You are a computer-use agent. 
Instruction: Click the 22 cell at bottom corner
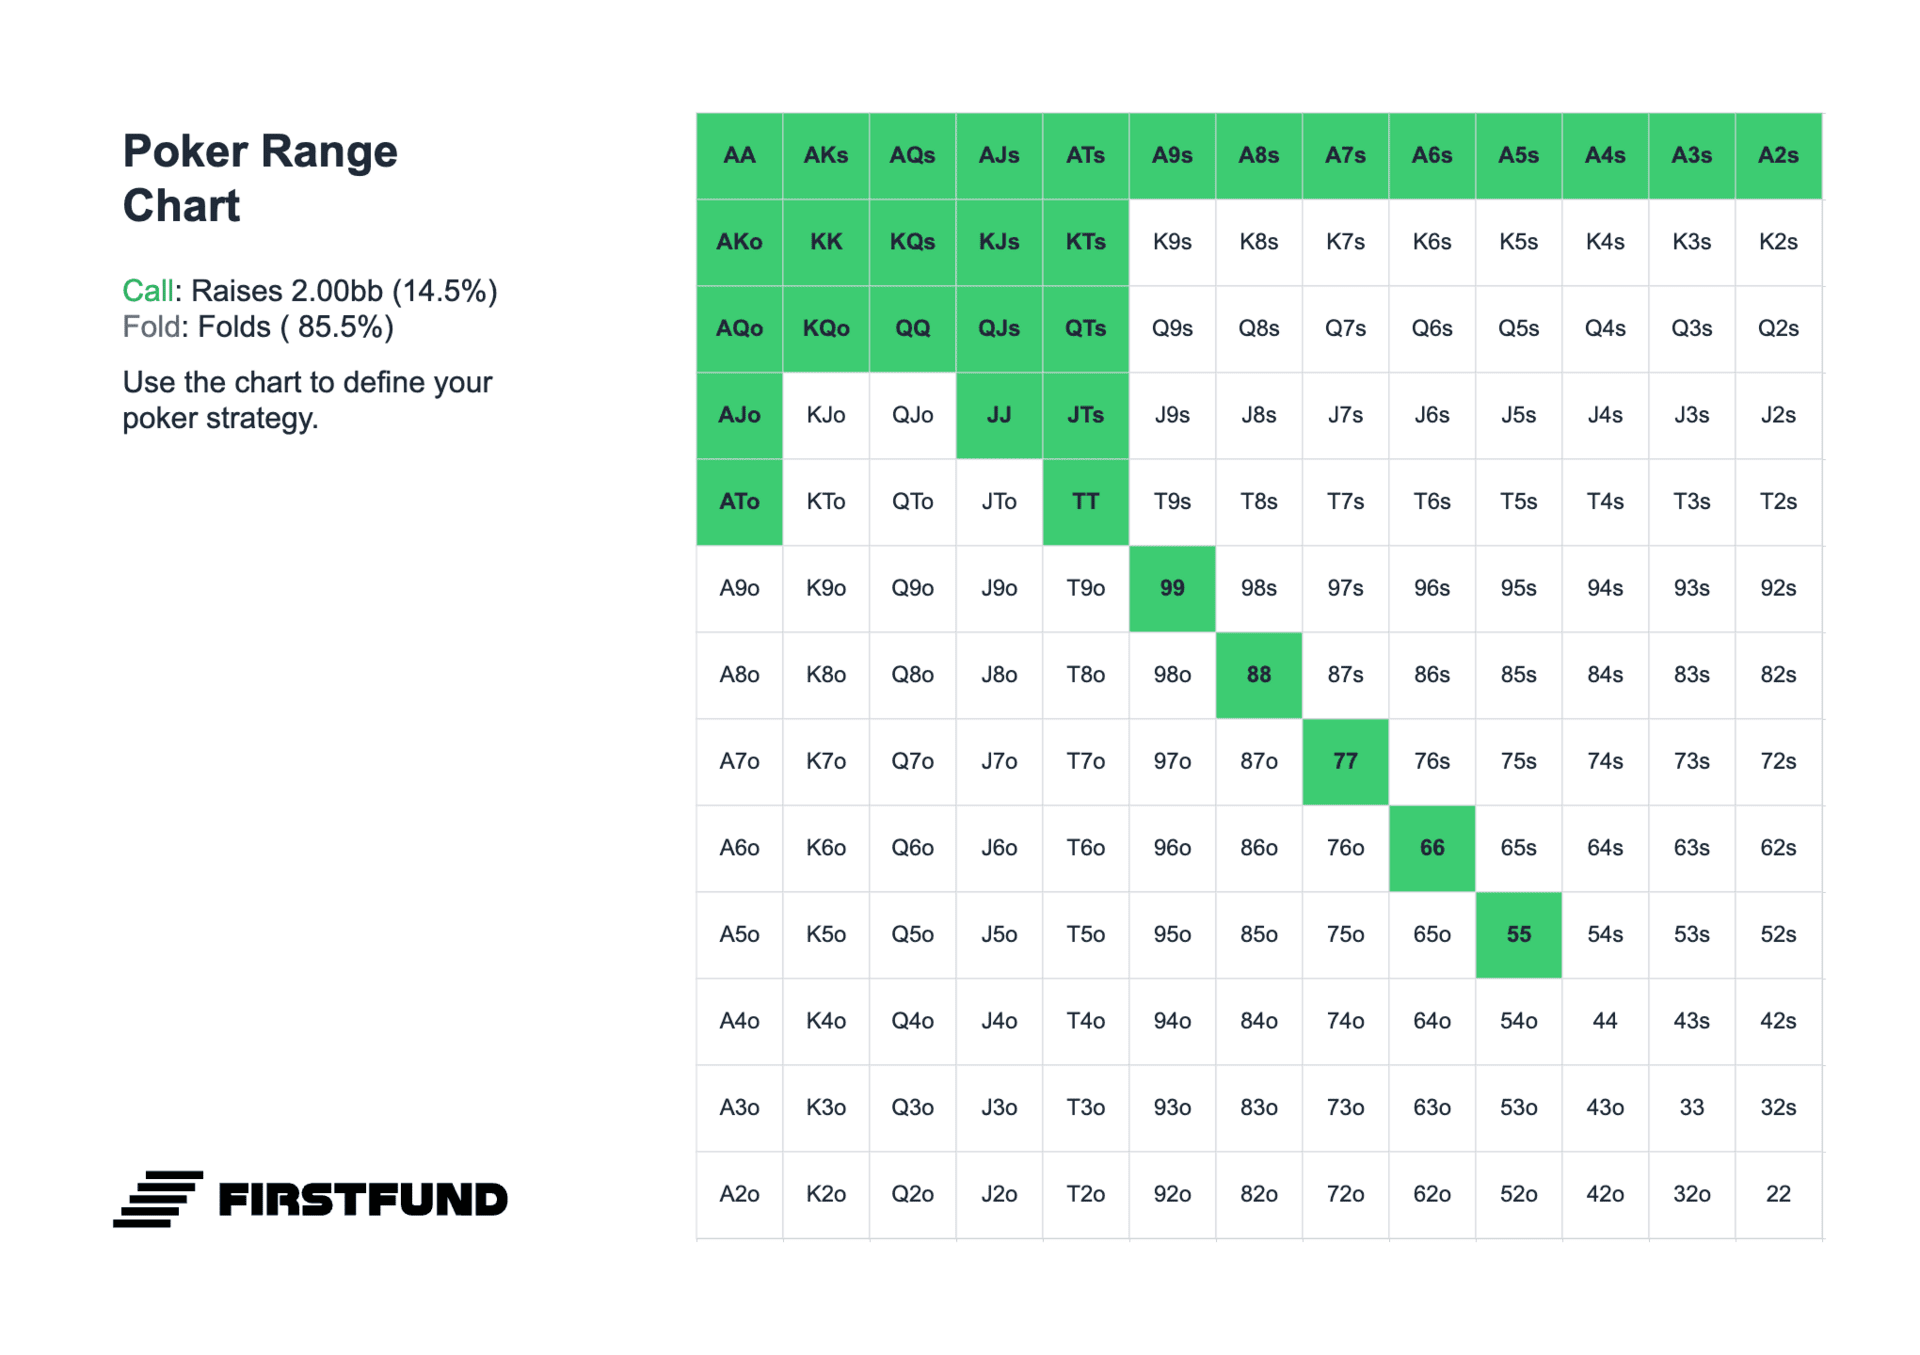[x=1777, y=1194]
